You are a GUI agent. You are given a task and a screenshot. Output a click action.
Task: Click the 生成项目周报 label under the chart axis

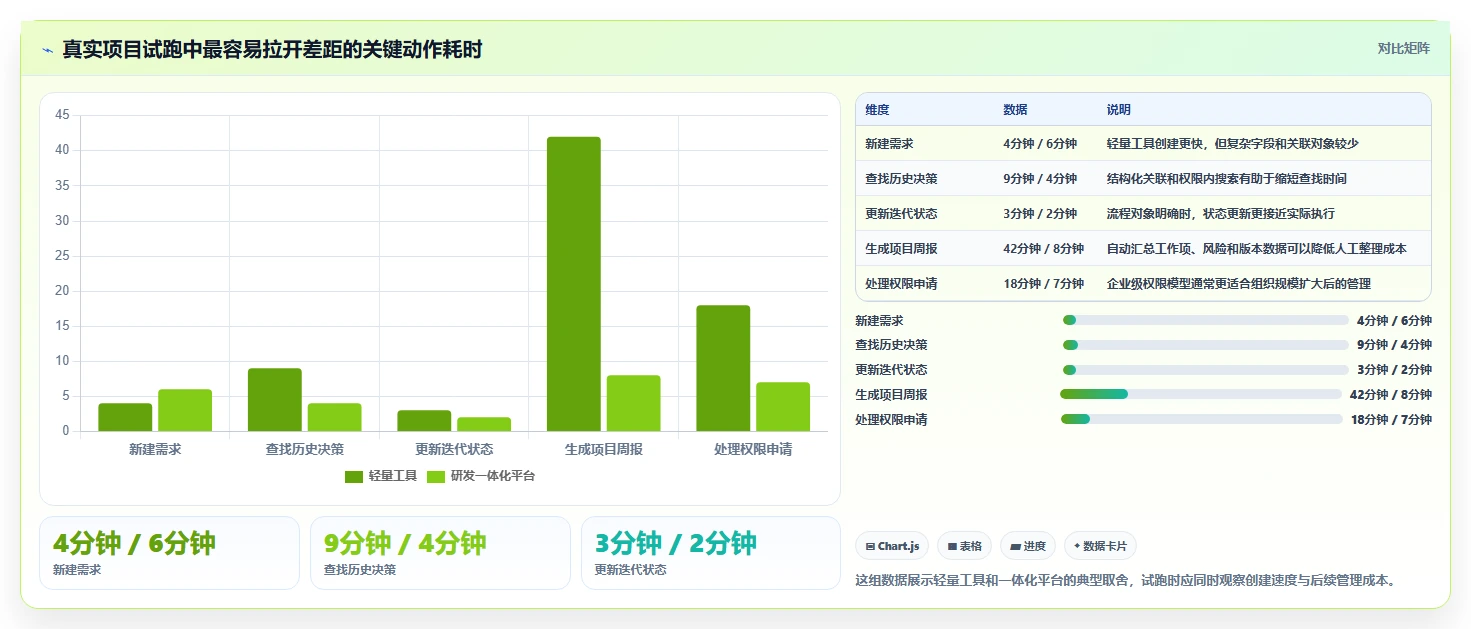point(604,450)
